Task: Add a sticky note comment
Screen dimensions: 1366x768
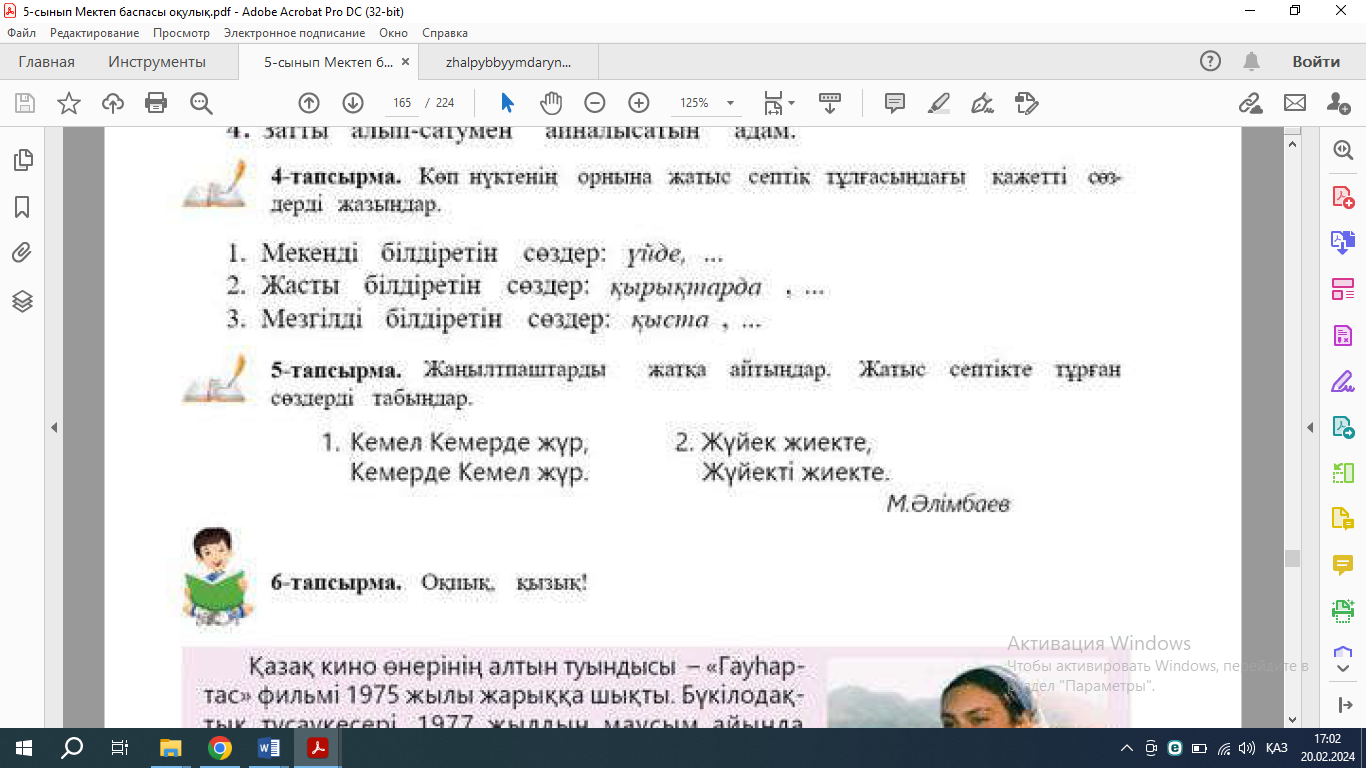Action: [894, 103]
